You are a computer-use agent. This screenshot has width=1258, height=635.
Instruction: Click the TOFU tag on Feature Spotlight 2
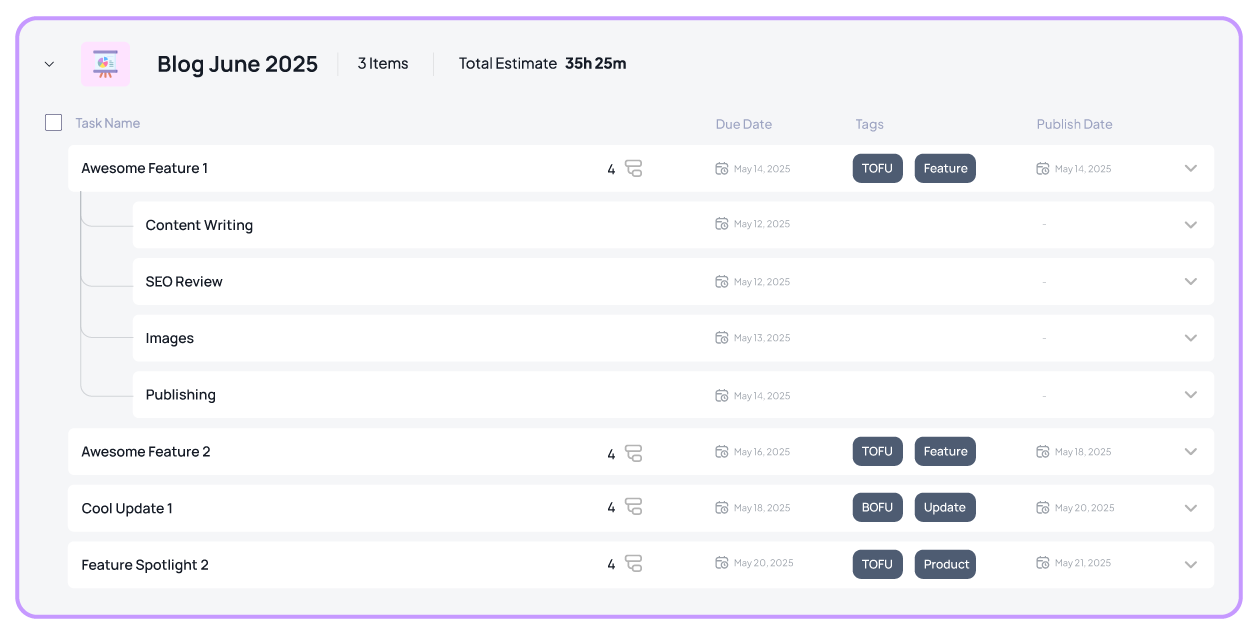point(878,565)
